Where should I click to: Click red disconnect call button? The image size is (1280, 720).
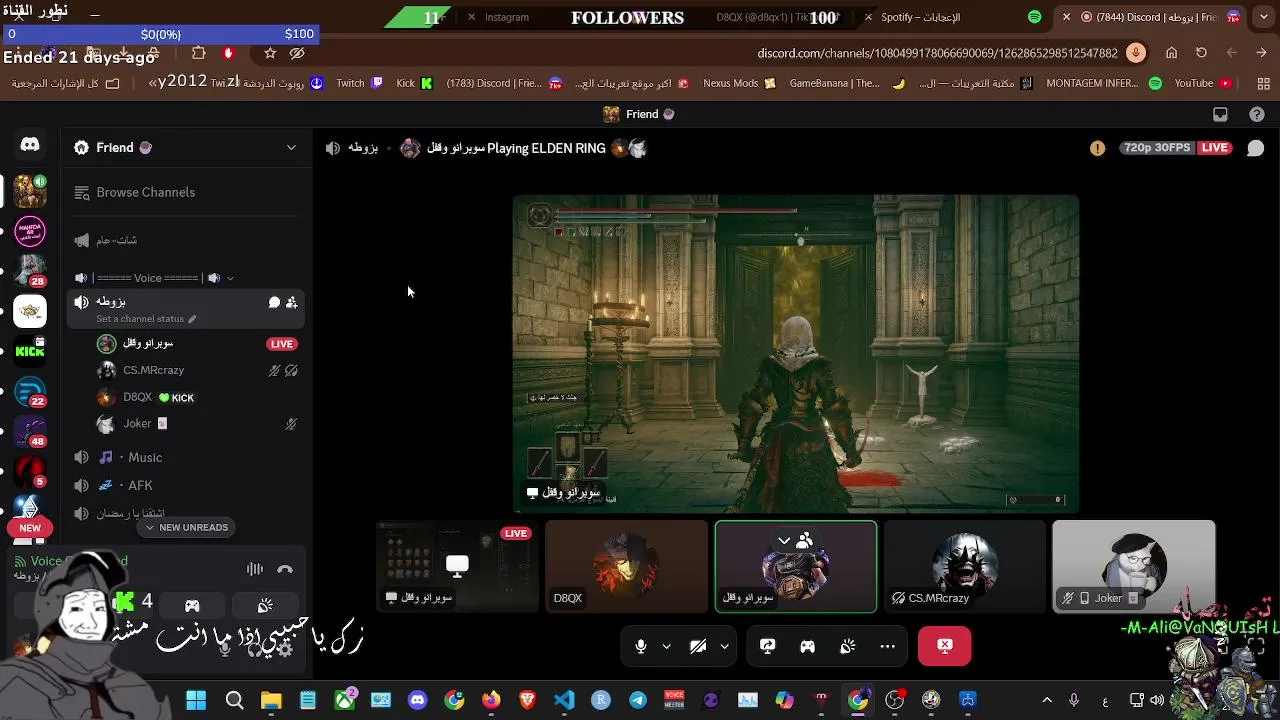click(944, 646)
